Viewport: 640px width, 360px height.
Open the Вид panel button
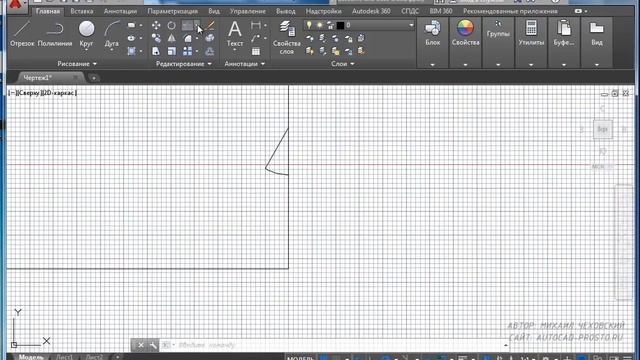point(596,33)
